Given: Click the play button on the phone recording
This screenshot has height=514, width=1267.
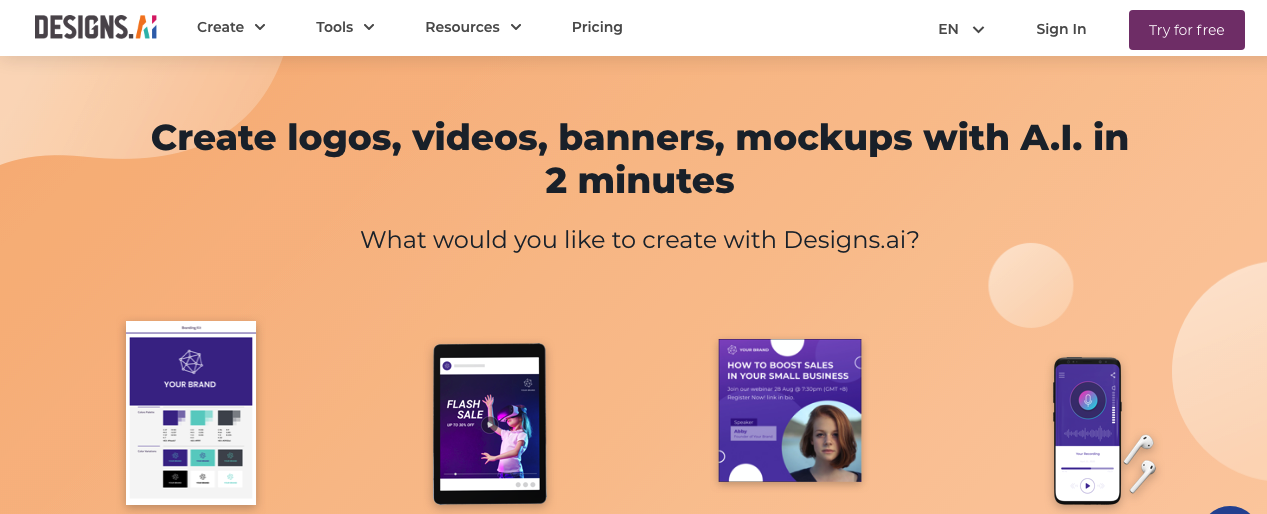Looking at the screenshot, I should (x=1087, y=485).
